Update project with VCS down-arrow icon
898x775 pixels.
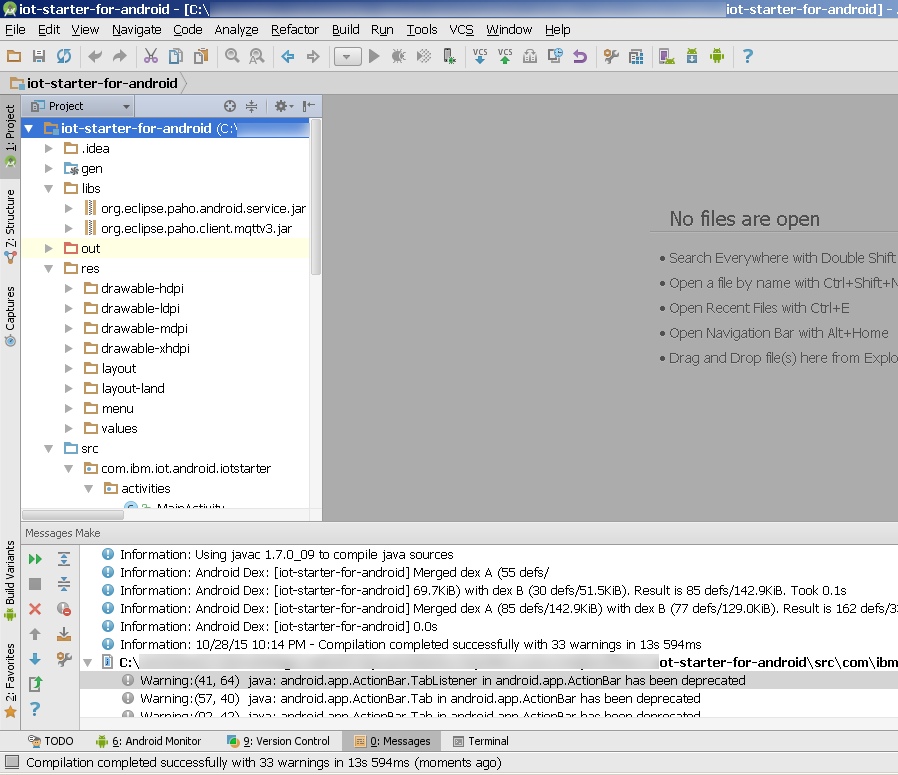[x=480, y=56]
